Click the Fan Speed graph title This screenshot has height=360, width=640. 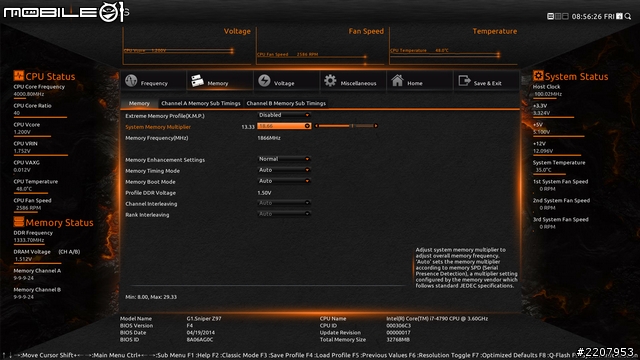366,31
